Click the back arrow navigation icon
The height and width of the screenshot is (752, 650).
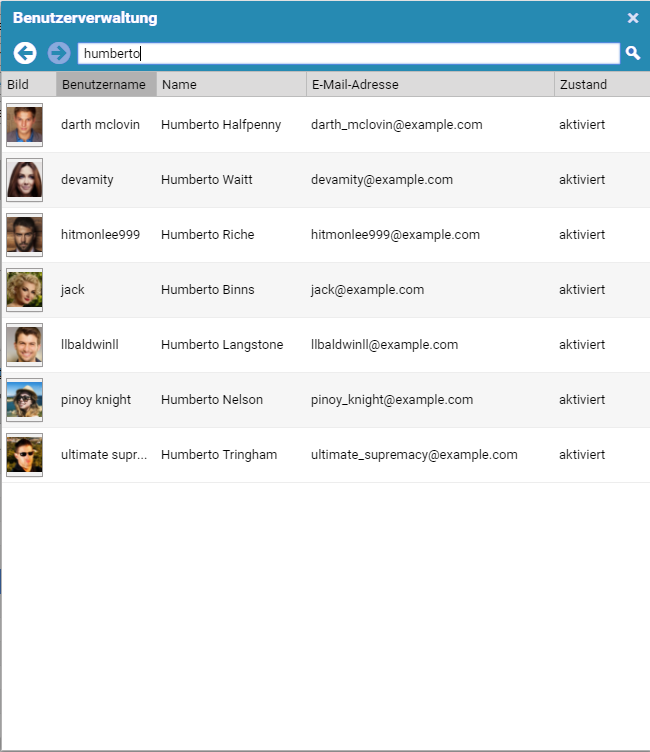pyautogui.click(x=25, y=53)
